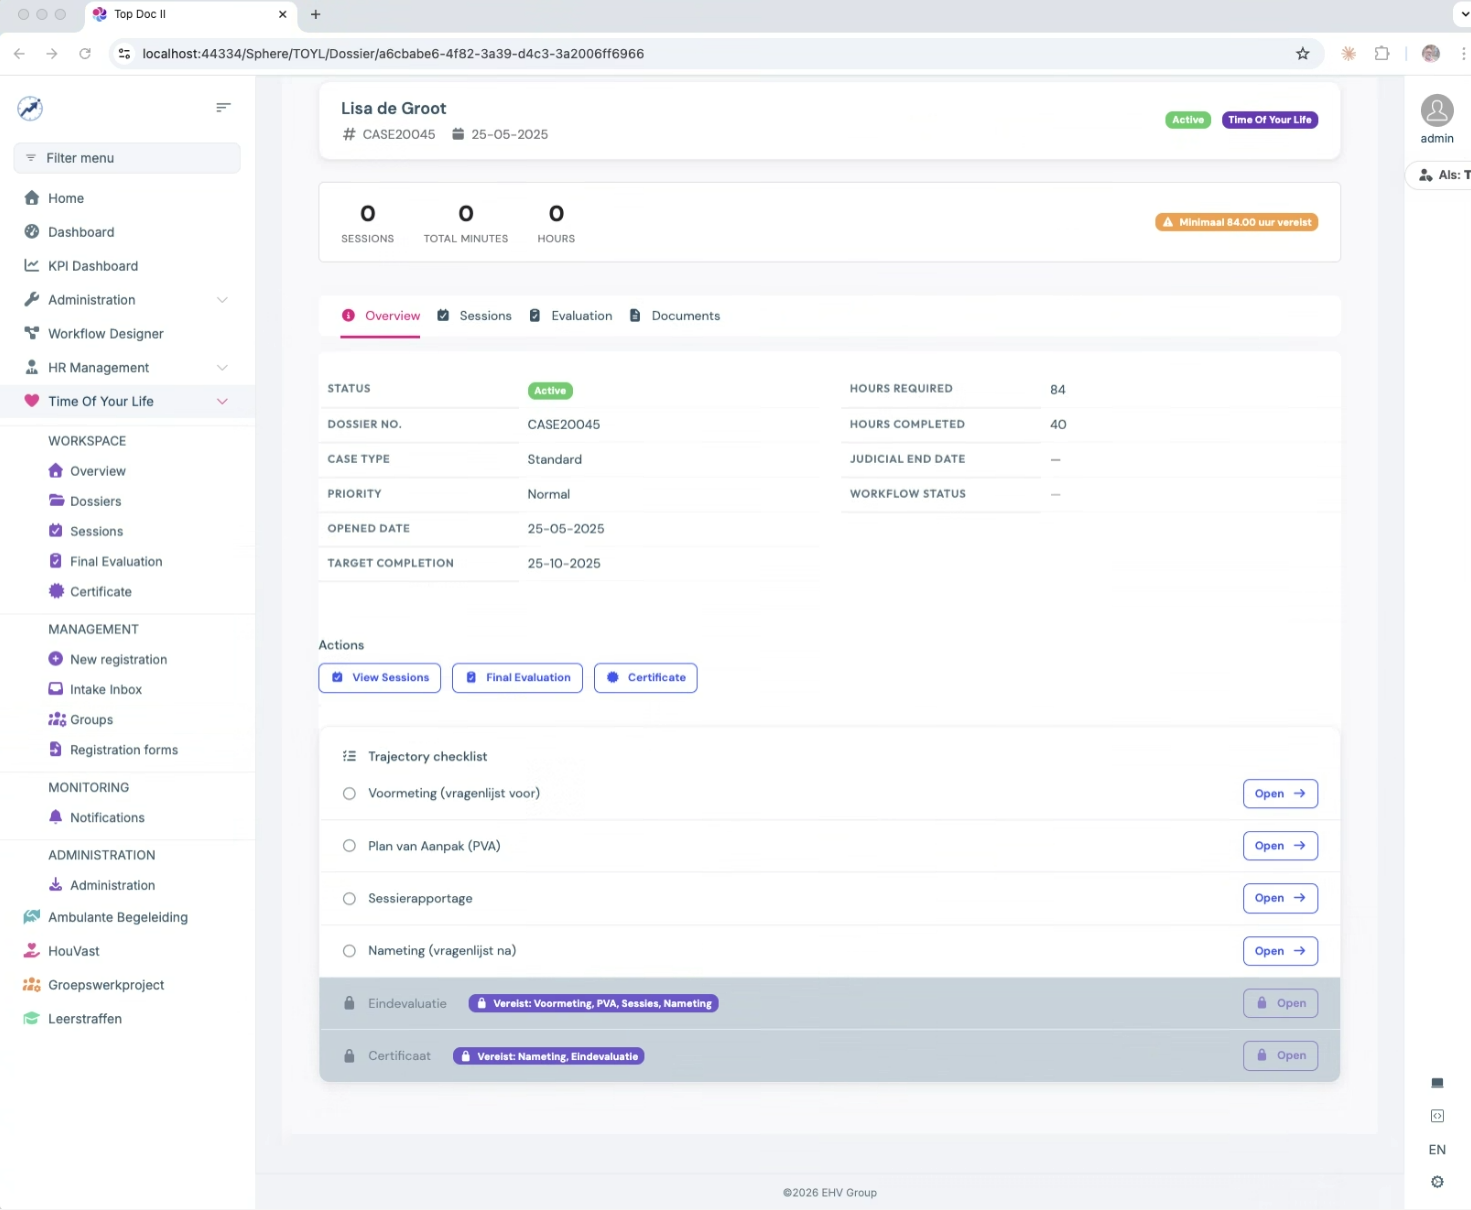
Task: Mark the Sessierapportage item as done
Action: coord(349,898)
